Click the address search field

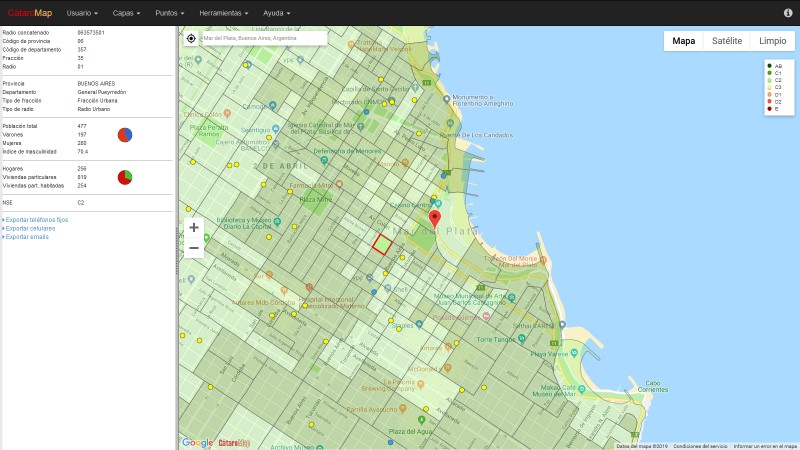[x=264, y=38]
